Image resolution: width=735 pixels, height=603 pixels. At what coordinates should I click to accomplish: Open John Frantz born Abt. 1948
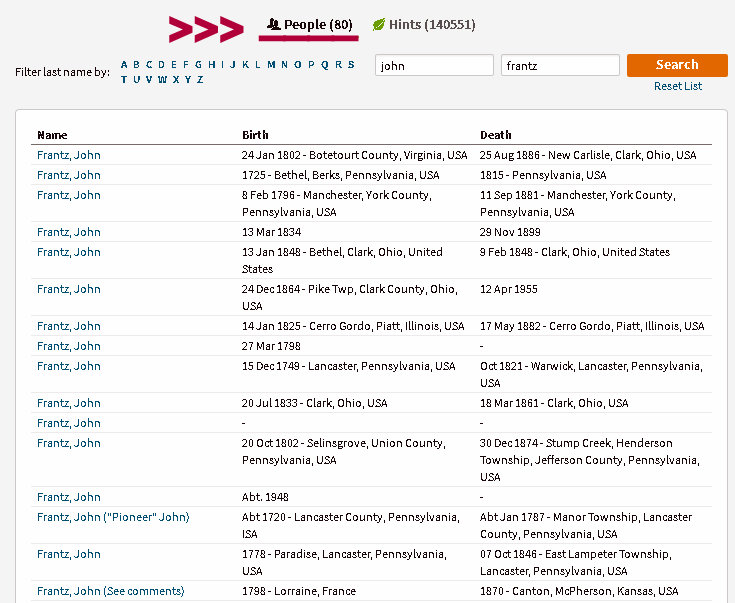pos(69,497)
